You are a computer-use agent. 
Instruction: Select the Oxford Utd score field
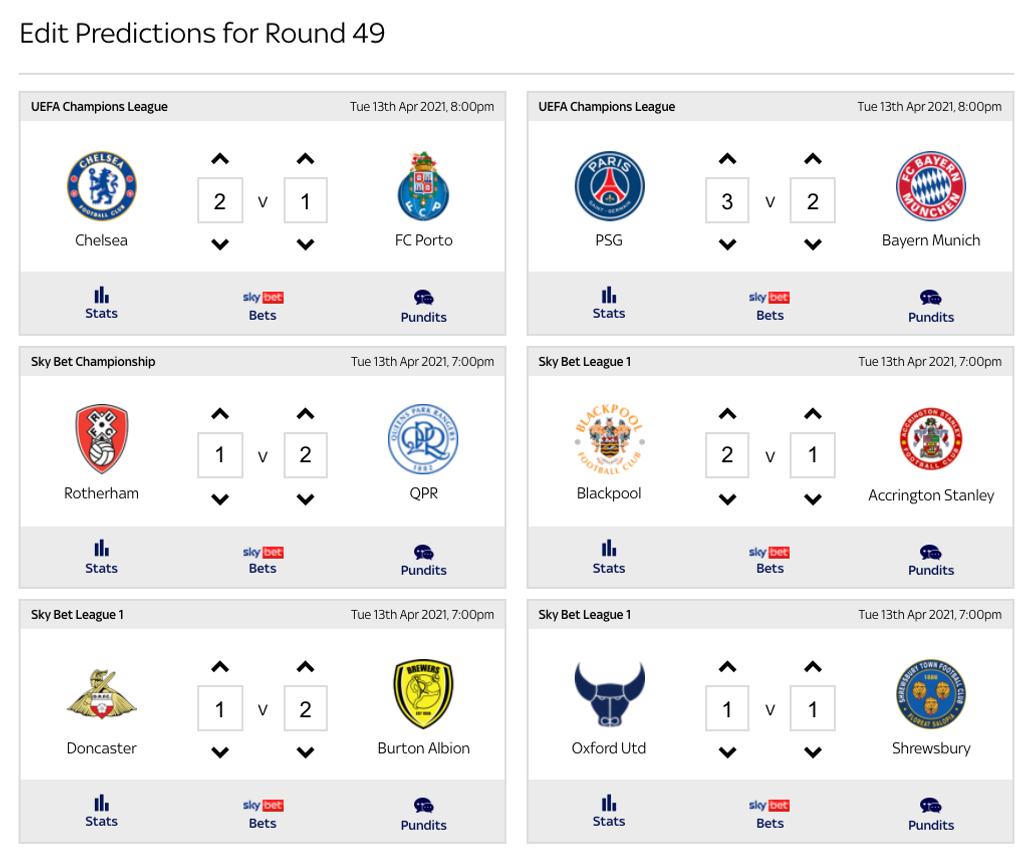(727, 708)
